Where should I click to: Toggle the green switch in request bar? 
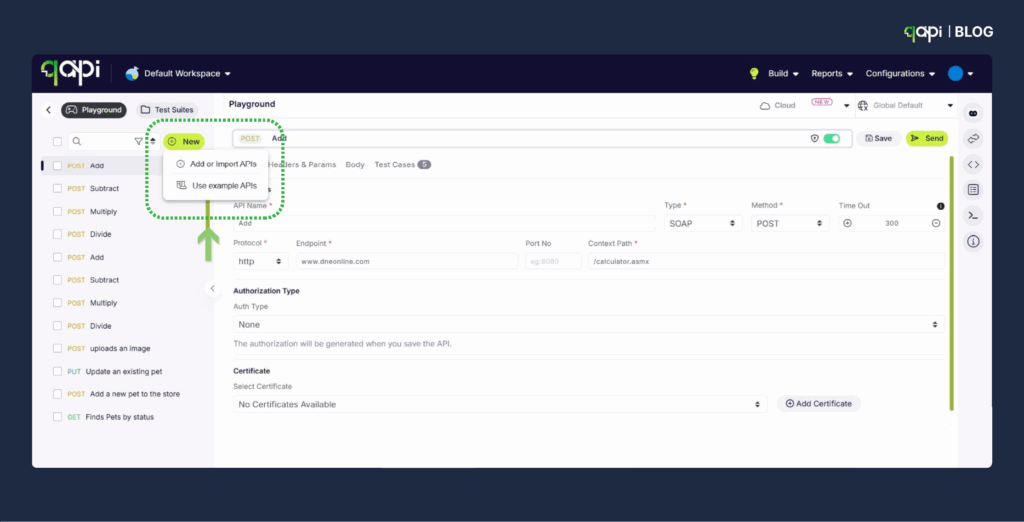(x=831, y=139)
